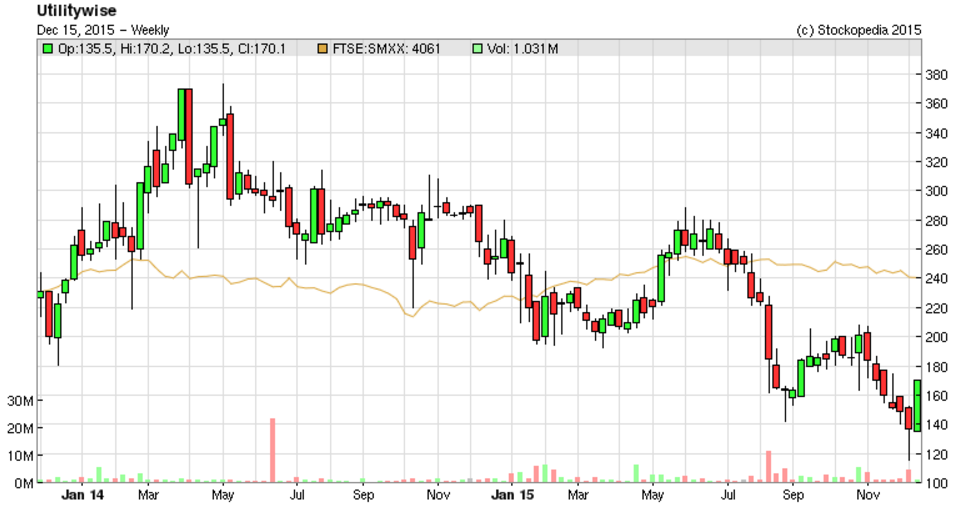Image resolution: width=967 pixels, height=518 pixels.
Task: Click the 380 price axis label
Action: 936,75
